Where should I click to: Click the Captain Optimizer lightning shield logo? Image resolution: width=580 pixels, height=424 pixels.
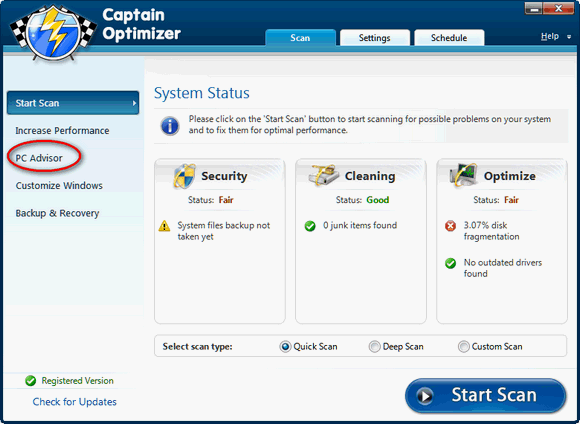(53, 33)
